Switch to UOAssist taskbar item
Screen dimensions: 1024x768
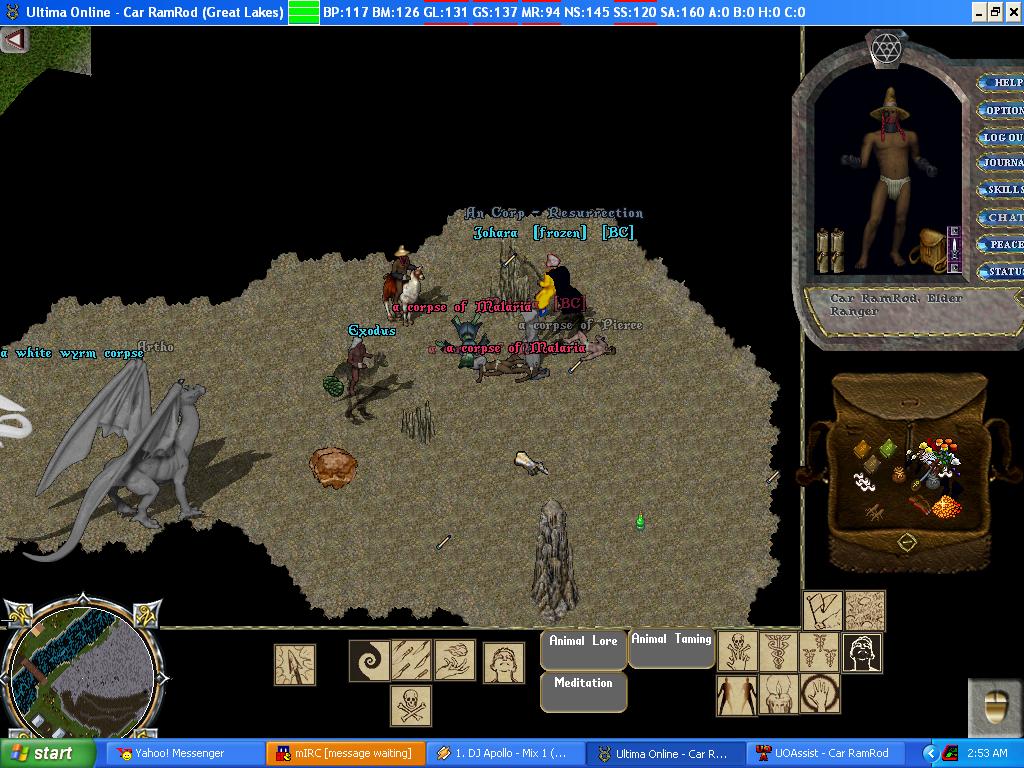[x=826, y=754]
